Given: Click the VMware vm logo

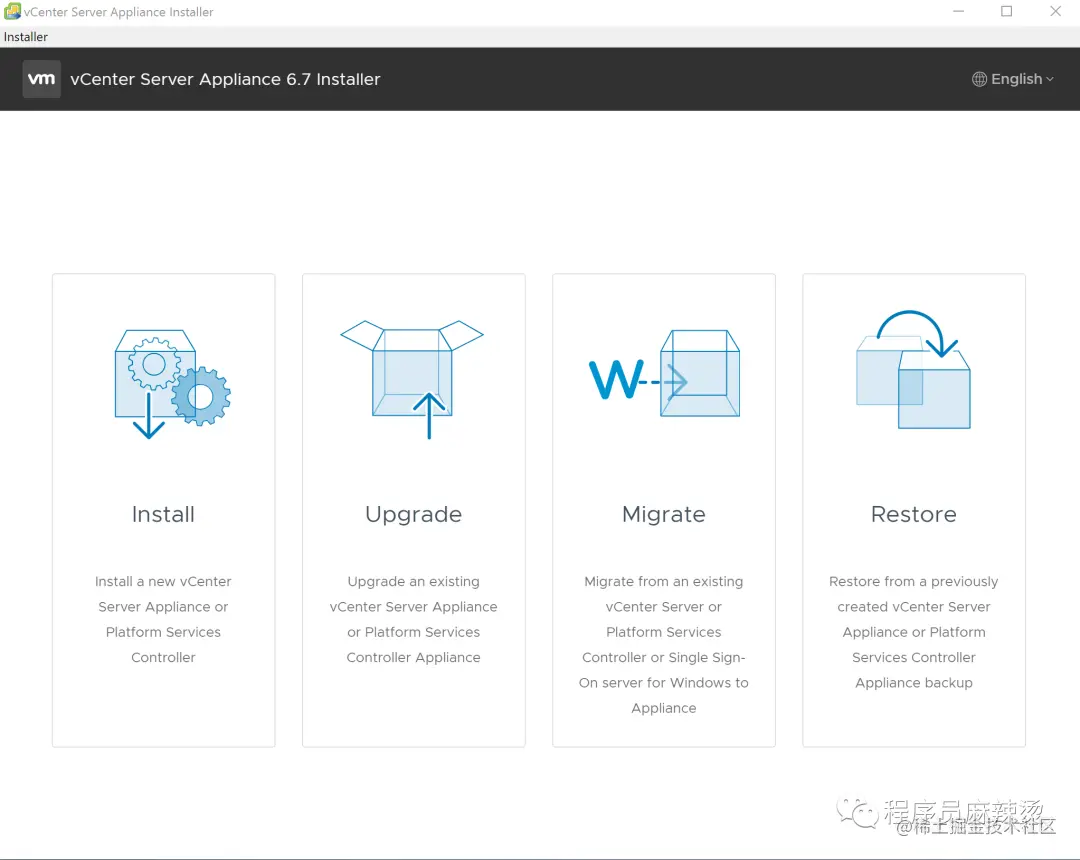Looking at the screenshot, I should point(41,79).
